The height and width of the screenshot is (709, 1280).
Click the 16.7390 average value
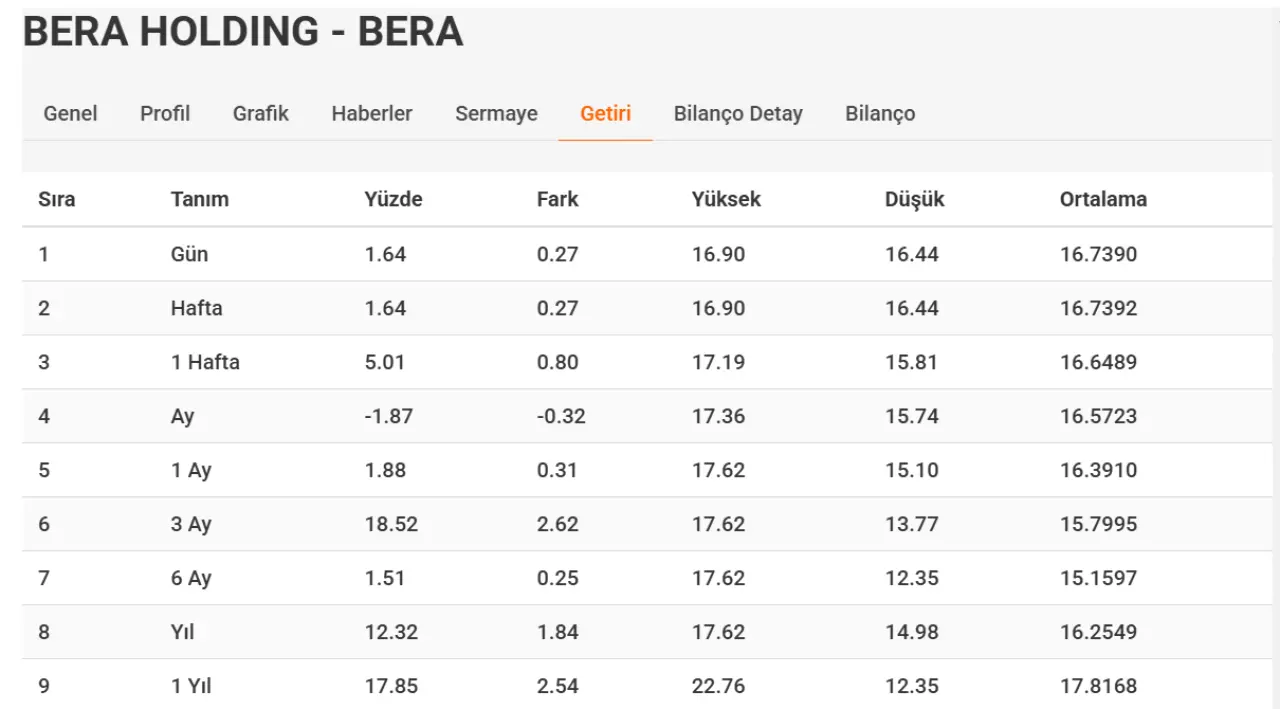coord(1098,254)
